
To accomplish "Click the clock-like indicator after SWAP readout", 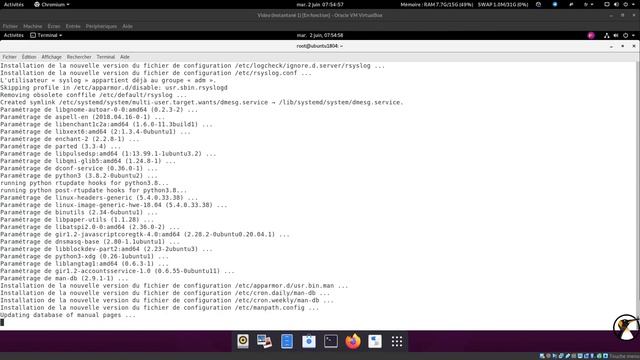I will pos(538,4).
